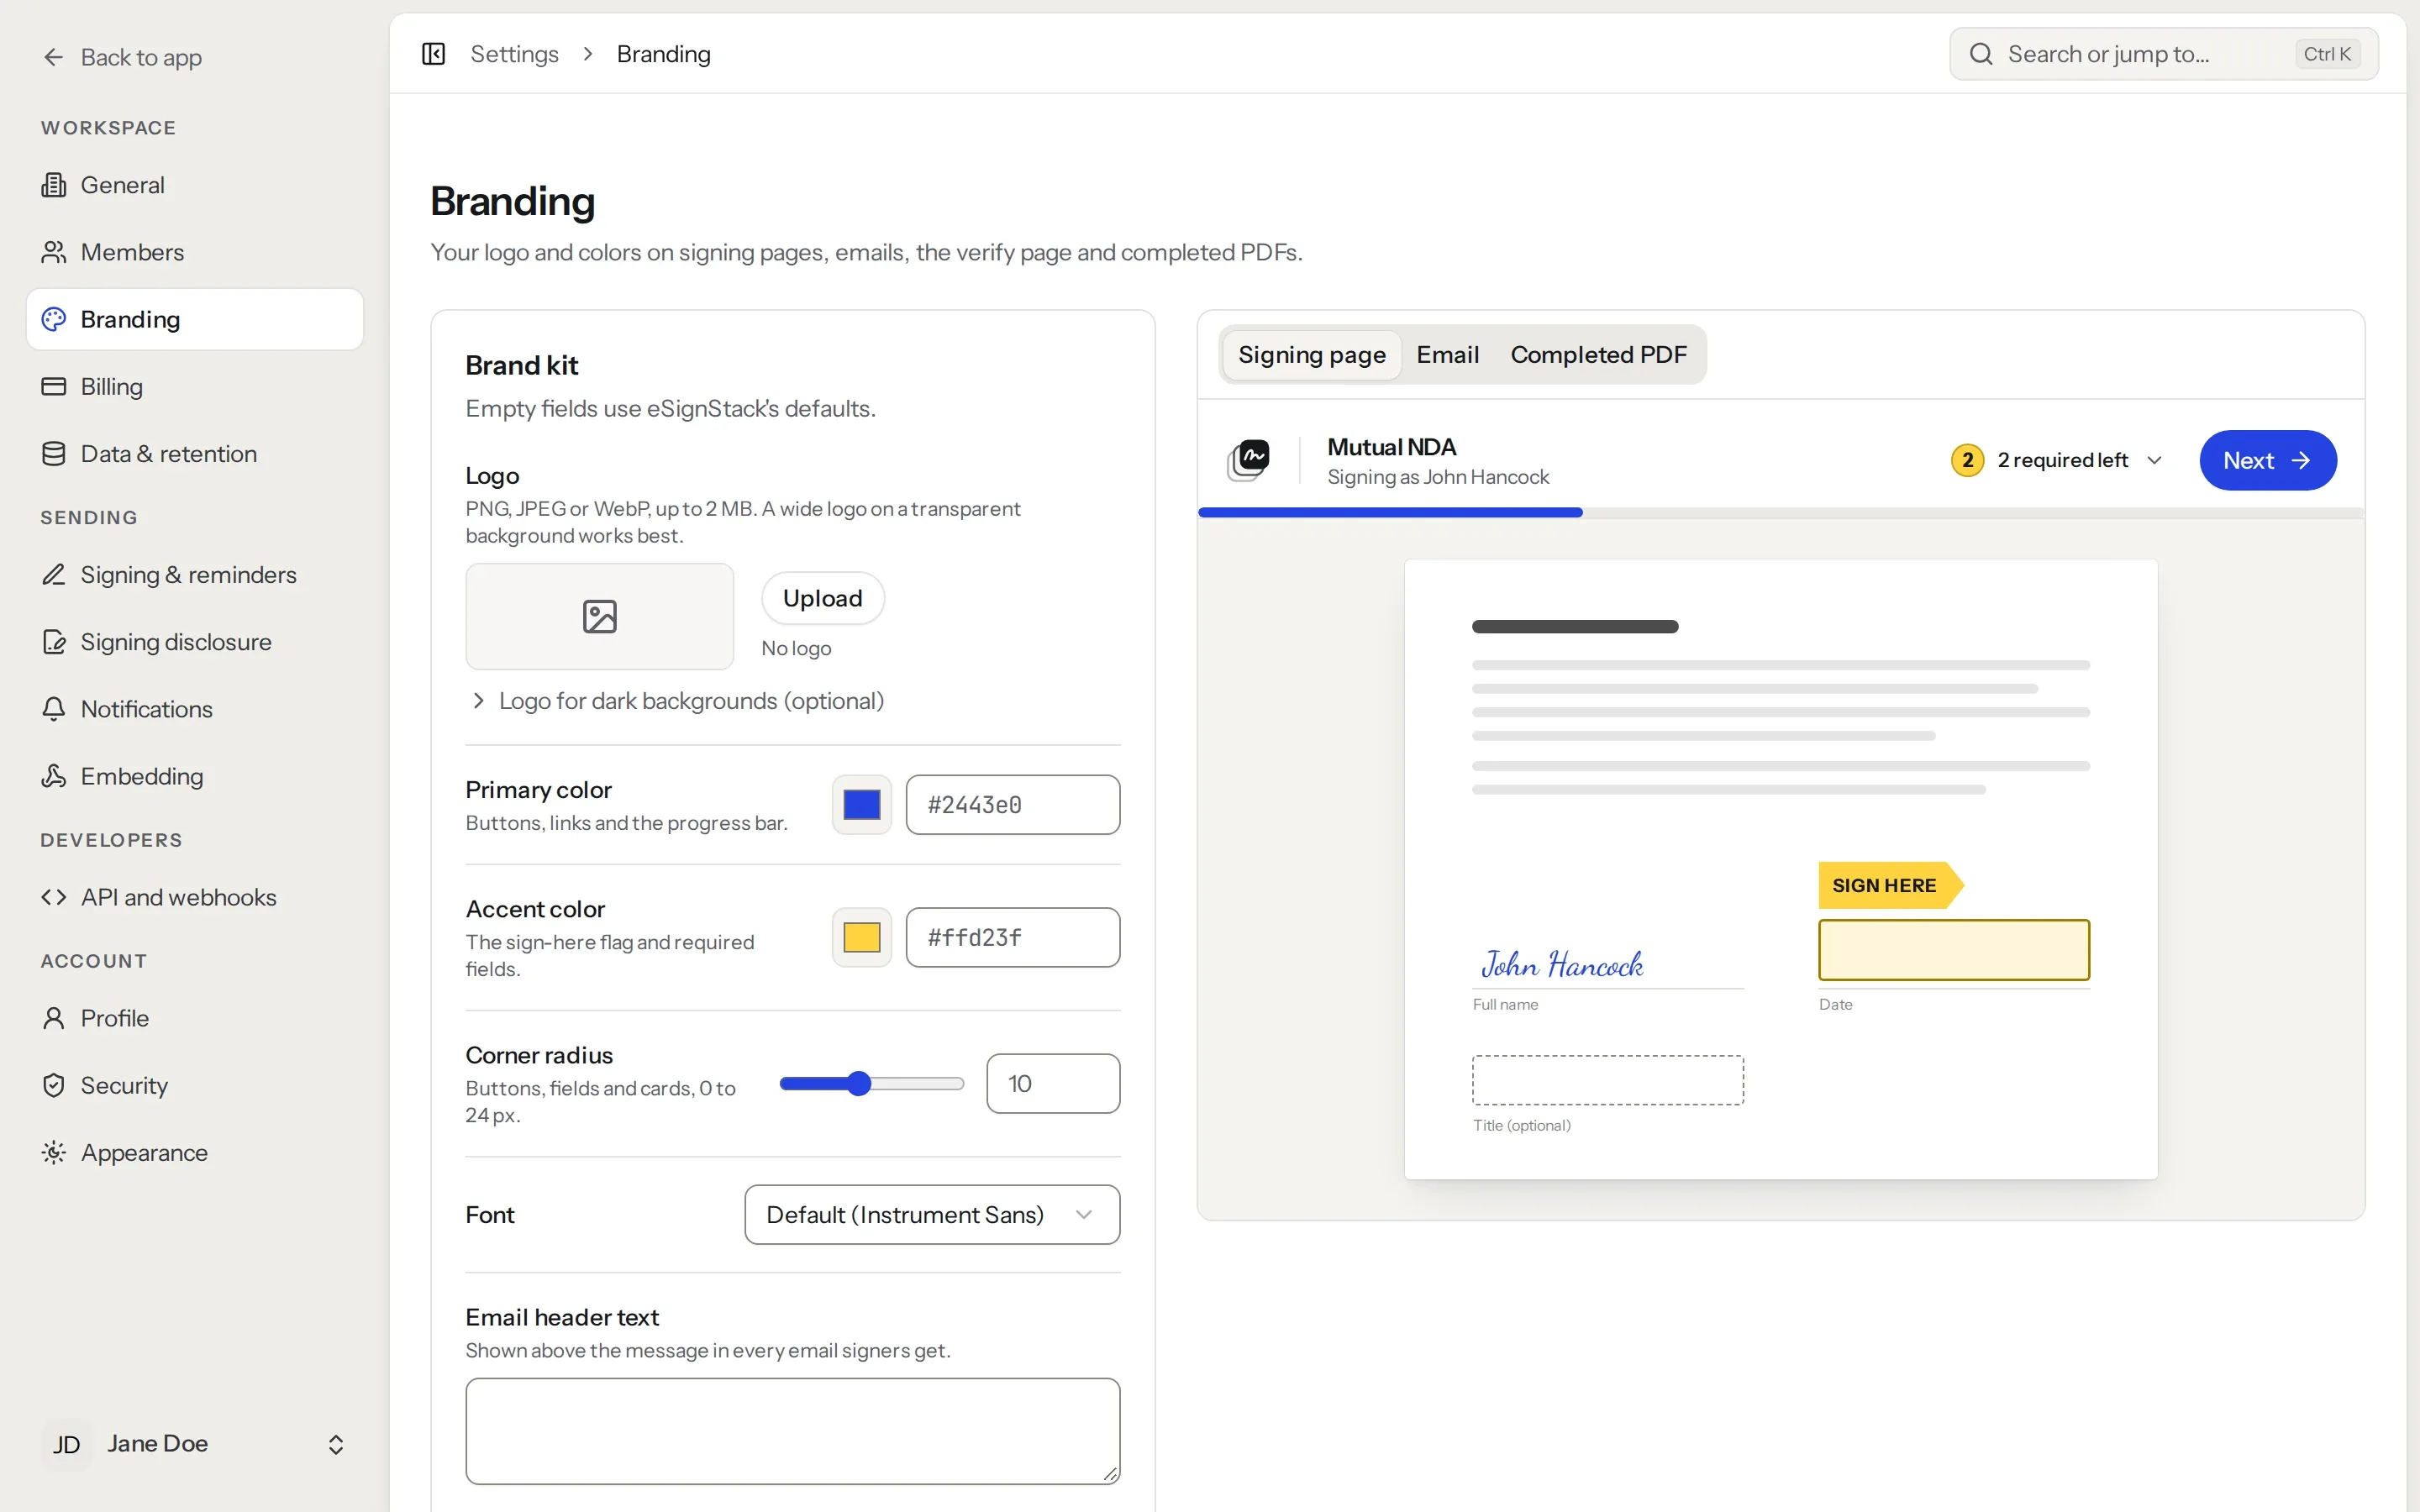Viewport: 2420px width, 1512px height.
Task: Open the Font dropdown
Action: pyautogui.click(x=932, y=1215)
